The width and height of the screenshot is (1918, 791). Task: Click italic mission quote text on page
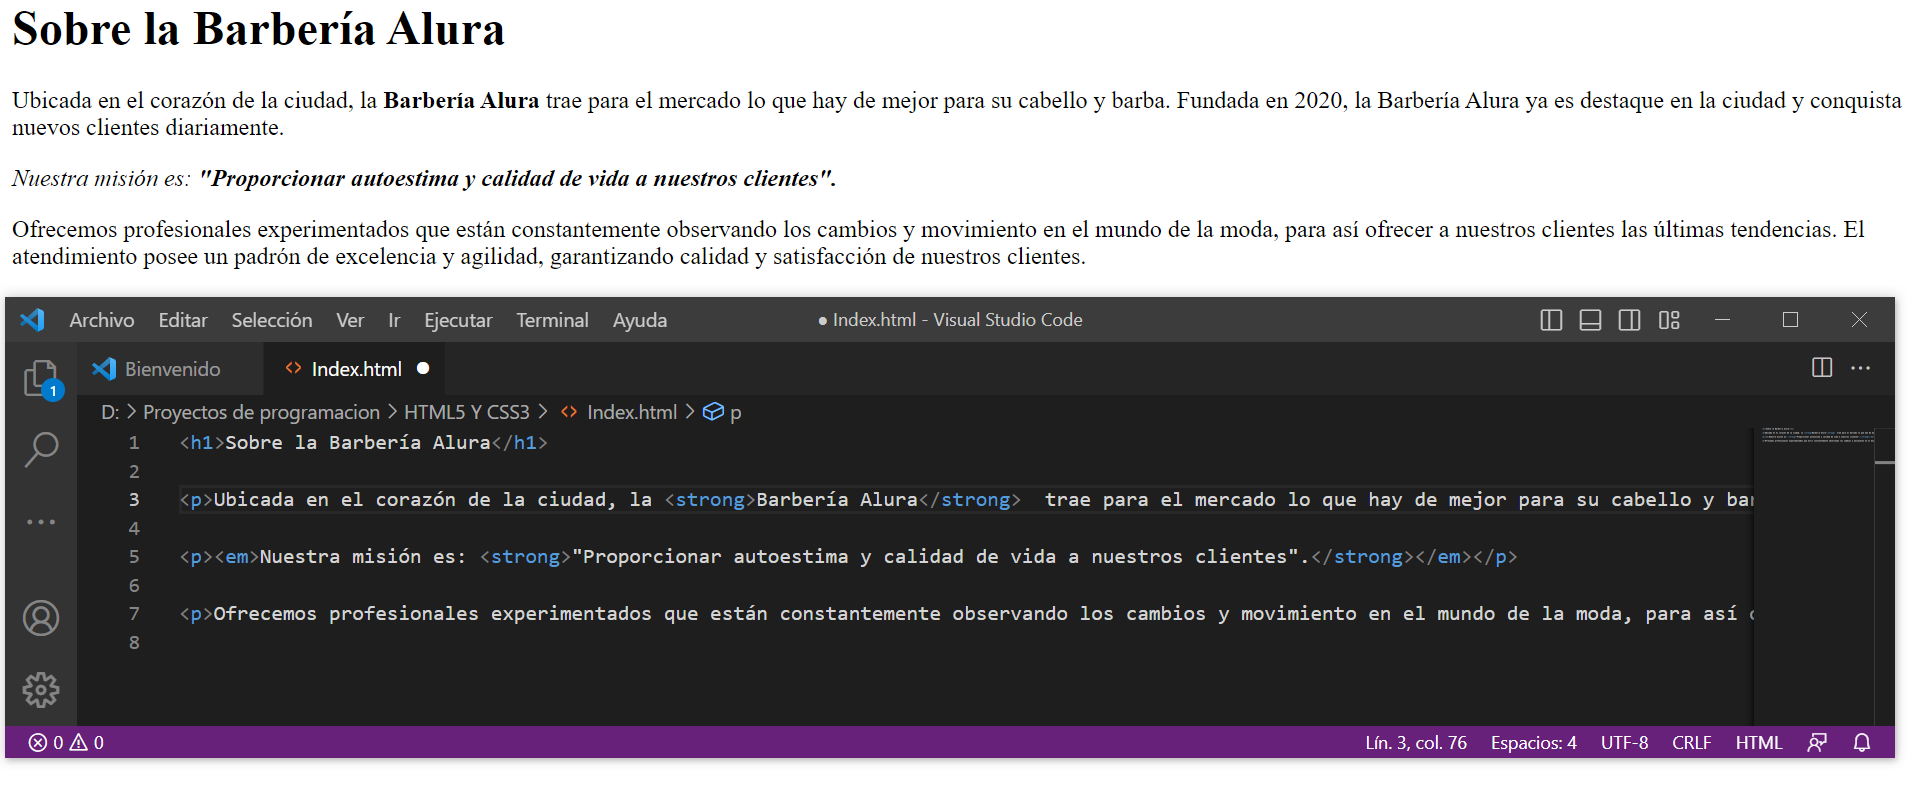click(x=517, y=178)
